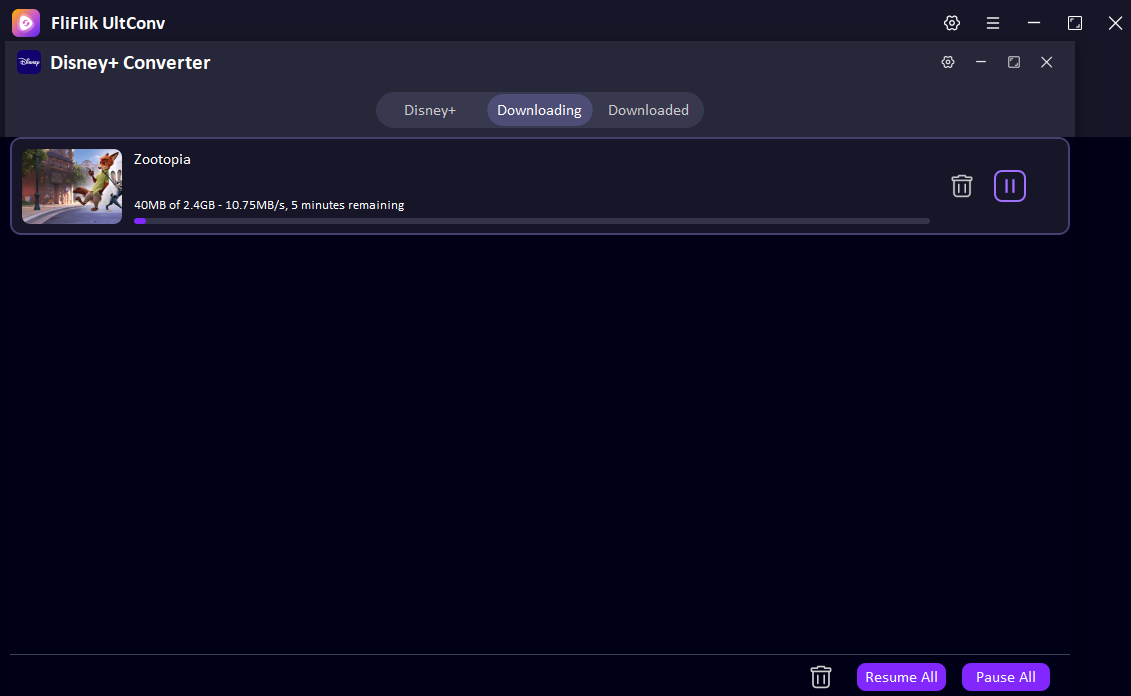This screenshot has width=1131, height=696.
Task: Click the Disney+ logo icon in converter header
Action: click(28, 62)
